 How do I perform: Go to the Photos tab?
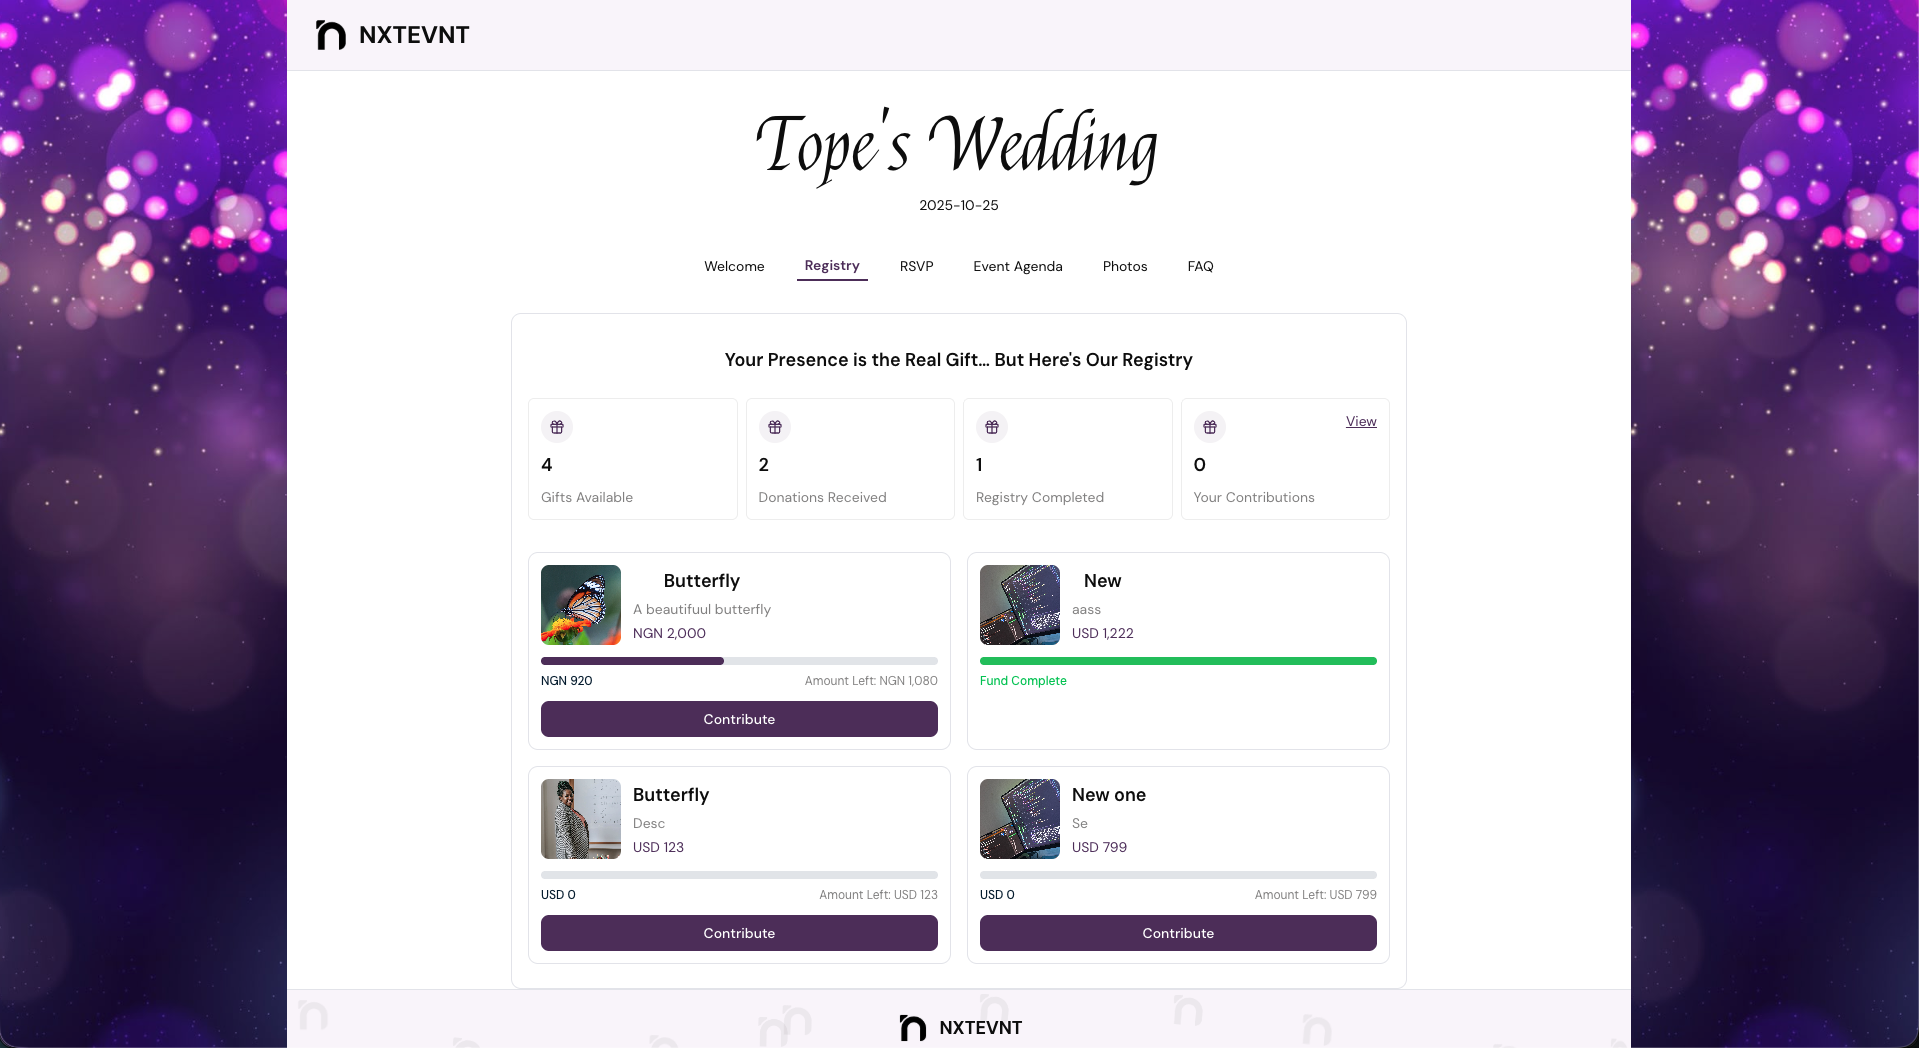pyautogui.click(x=1125, y=266)
